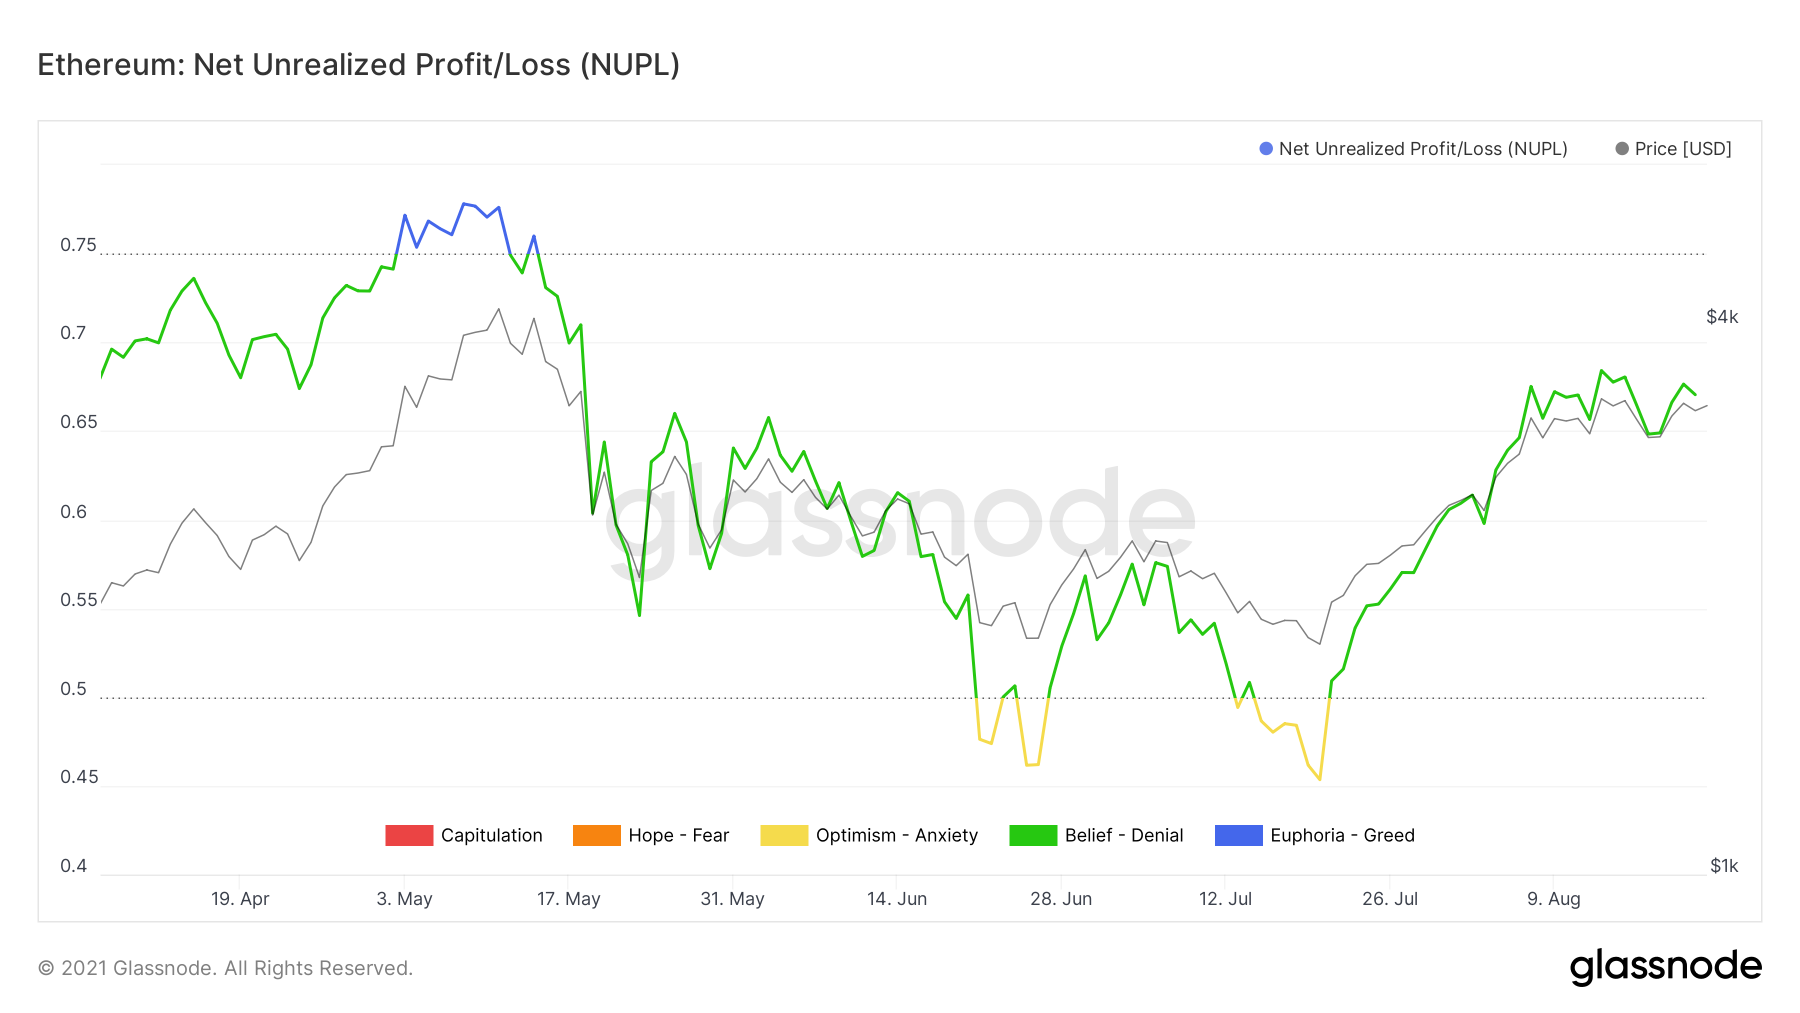Screen dimensions: 1800x1013
Task: Select the Capitulation legend label
Action: [x=491, y=835]
